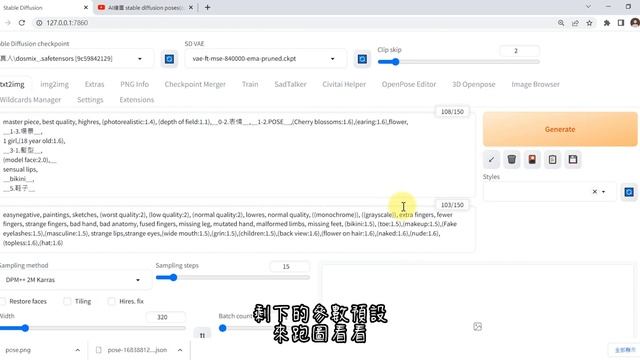Viewport: 640px width, 360px height.
Task: Click the image placeholder icon in output area
Action: (478, 327)
